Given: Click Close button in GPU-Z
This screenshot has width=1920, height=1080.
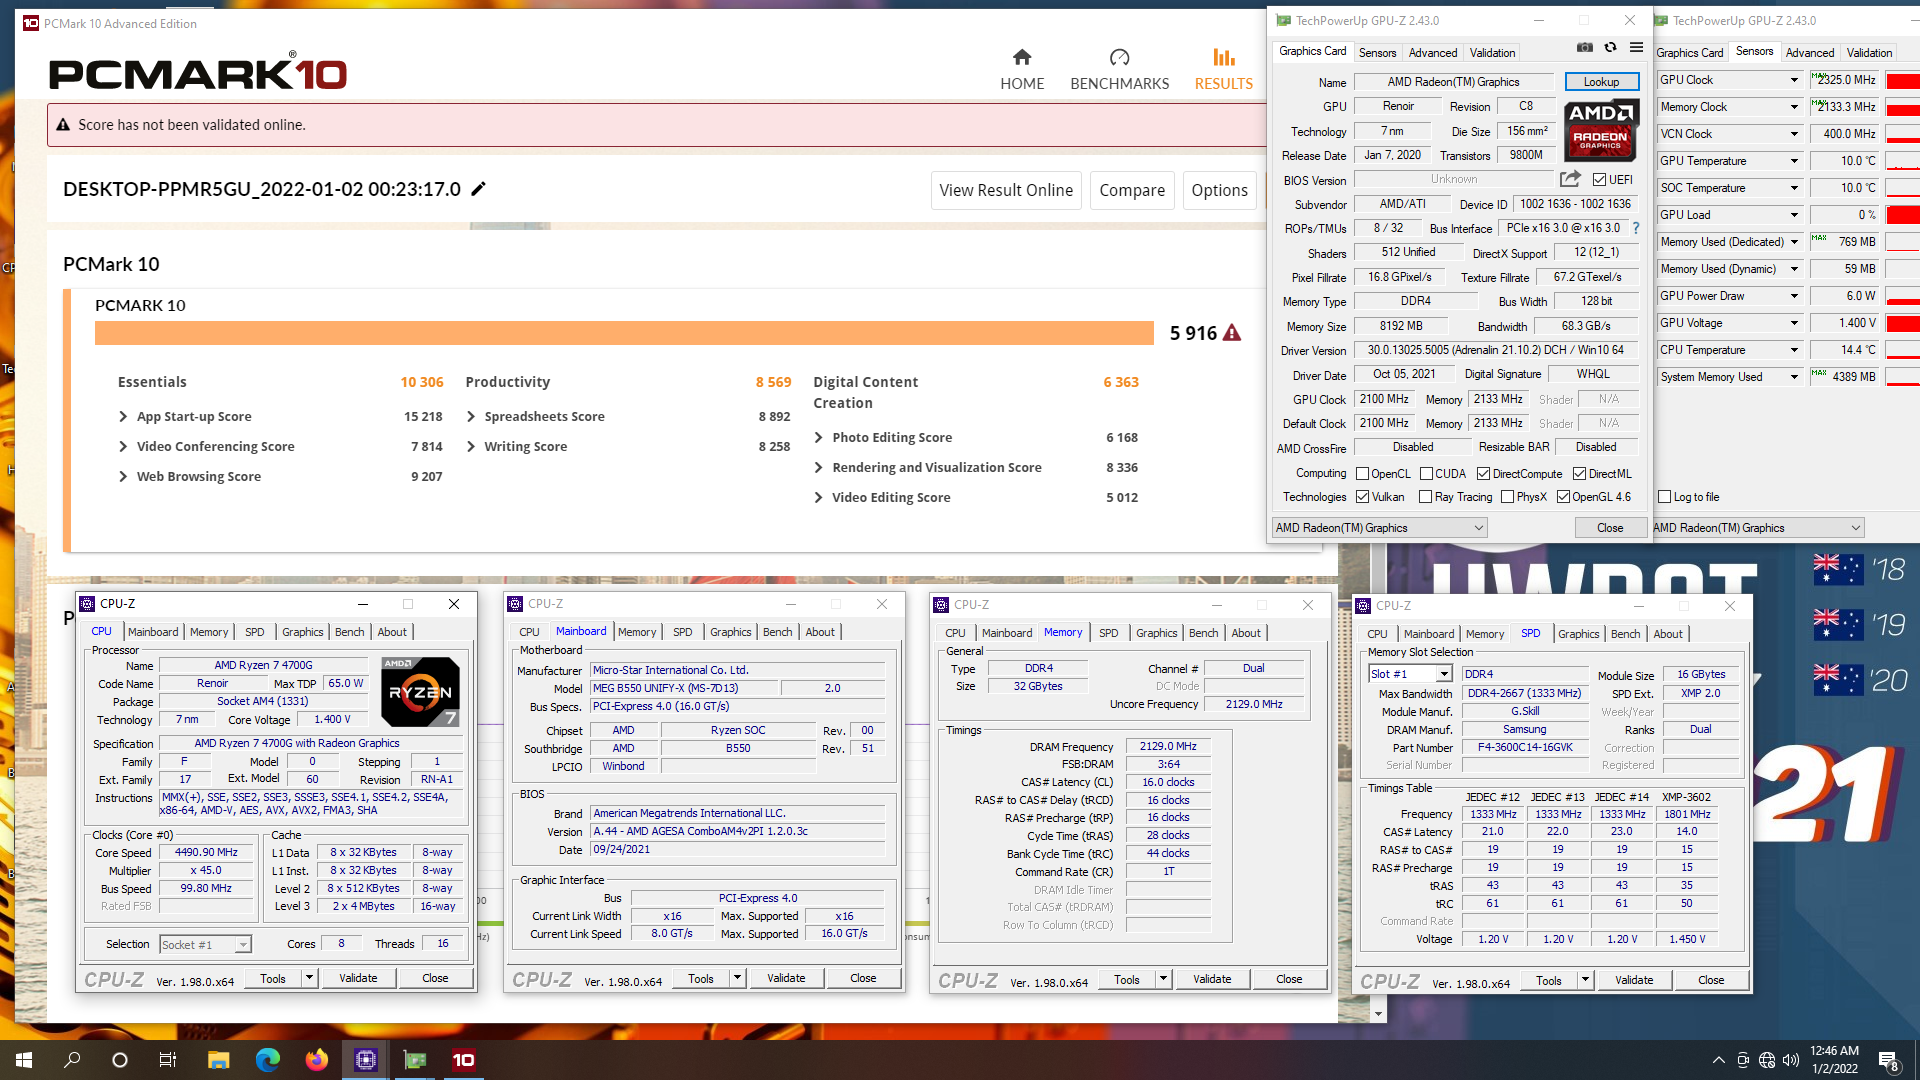Looking at the screenshot, I should pyautogui.click(x=1610, y=528).
